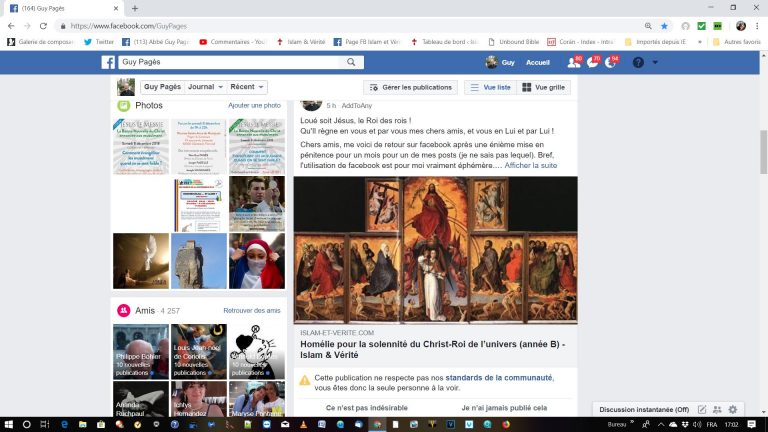Open a new browser tab
Viewport: 768px width, 432px height.
[x=135, y=8]
